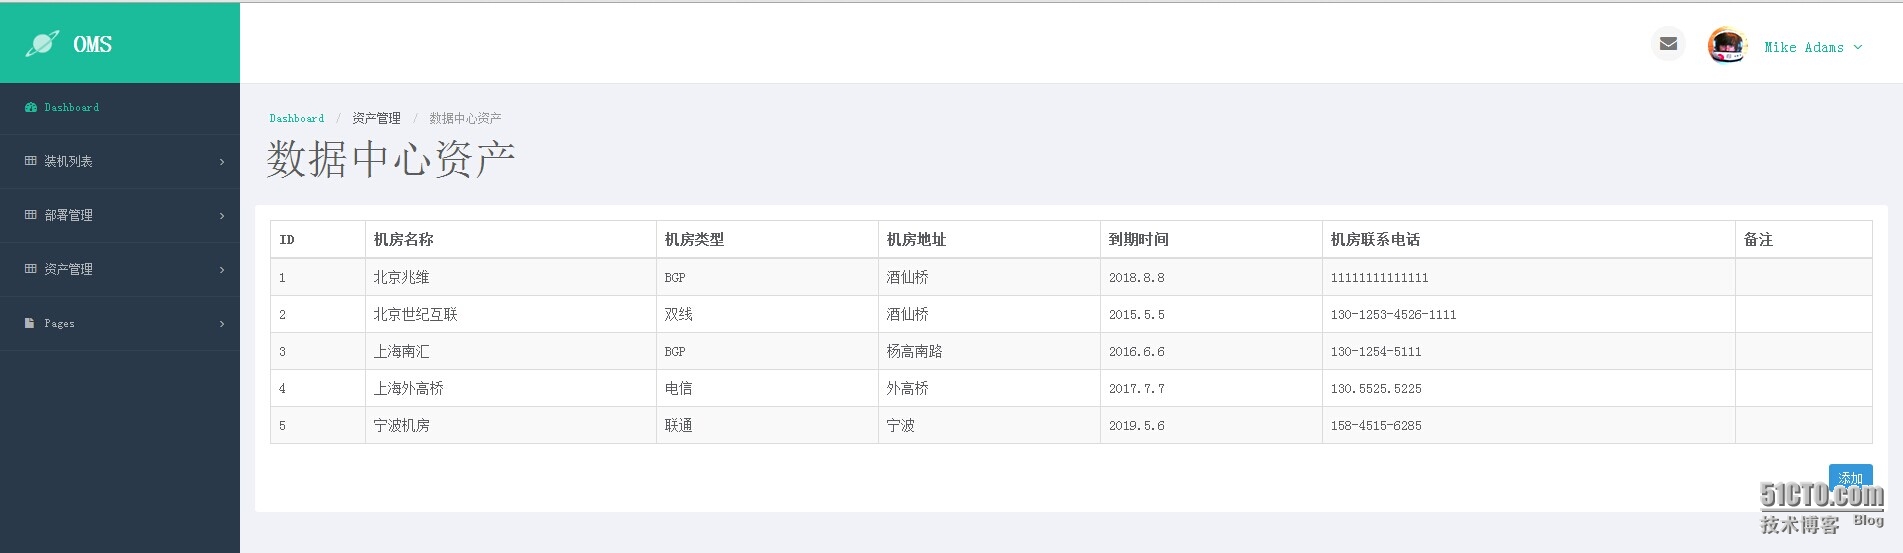Screen dimensions: 1903x553
Task: Expand the 装机列表 chevron
Action: click(222, 162)
